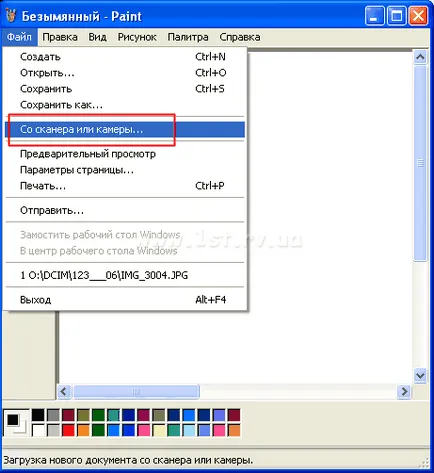
Task: Pick the light sky-blue palette swatch
Action: [x=189, y=430]
